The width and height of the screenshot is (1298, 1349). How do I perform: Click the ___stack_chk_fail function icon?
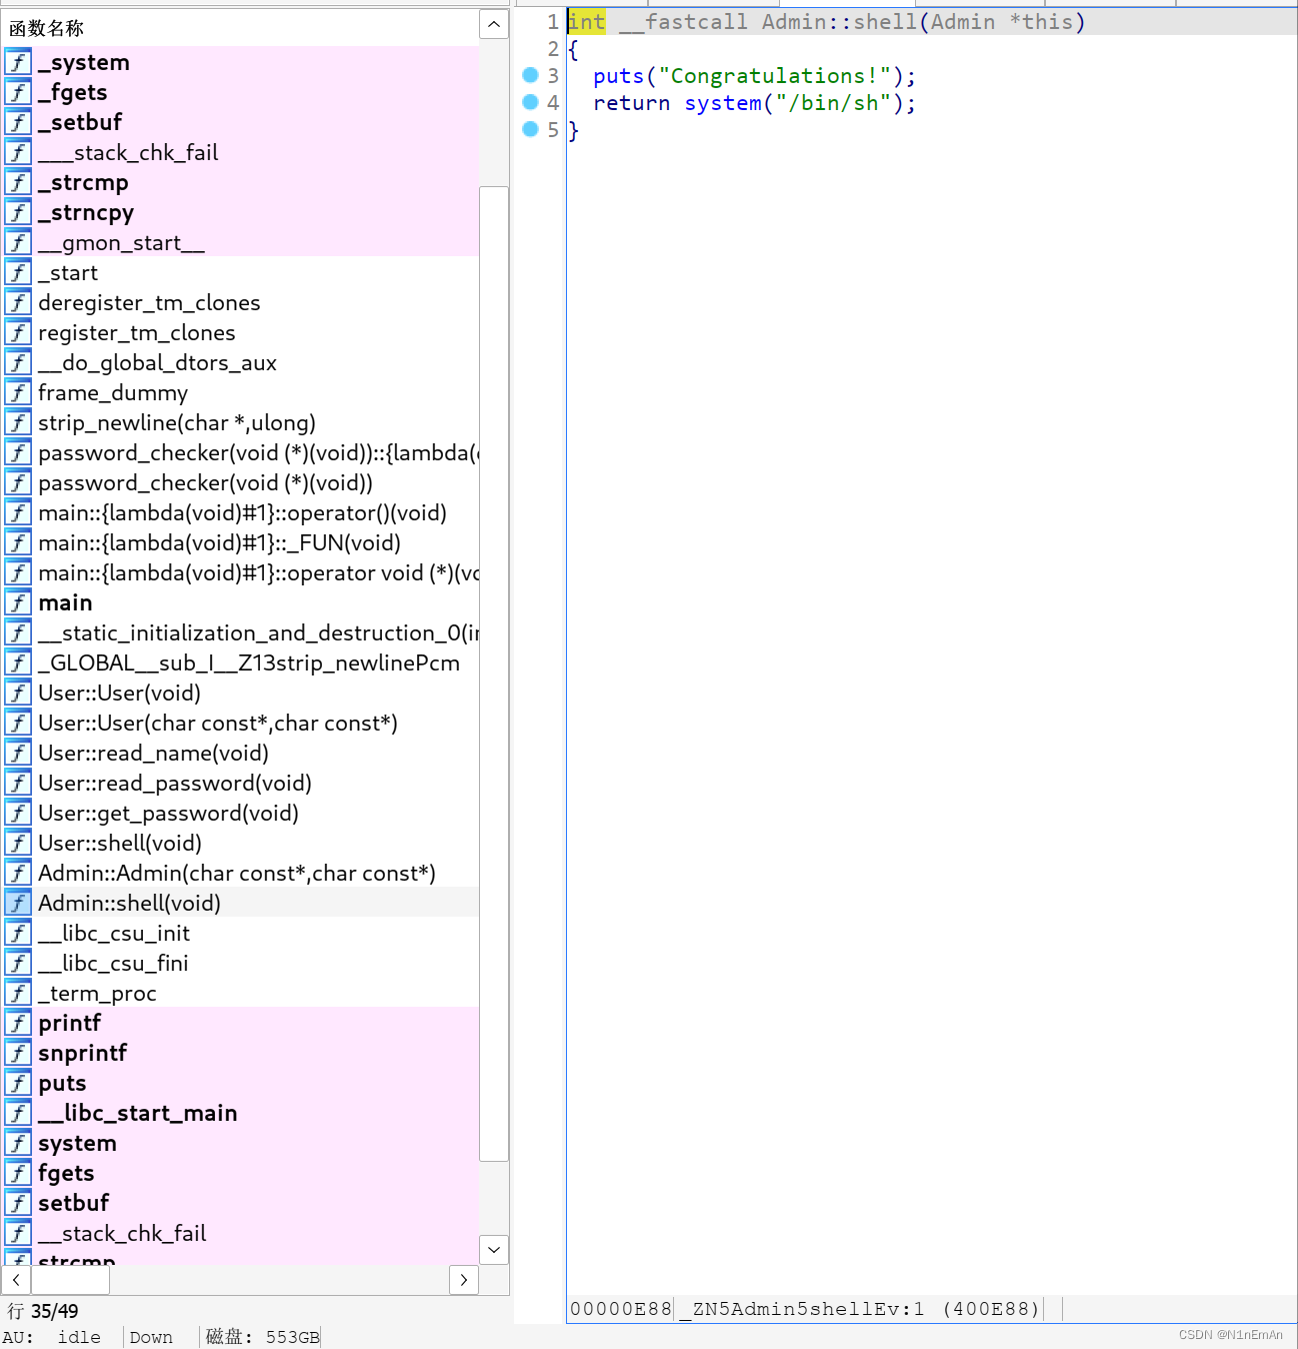pos(18,152)
